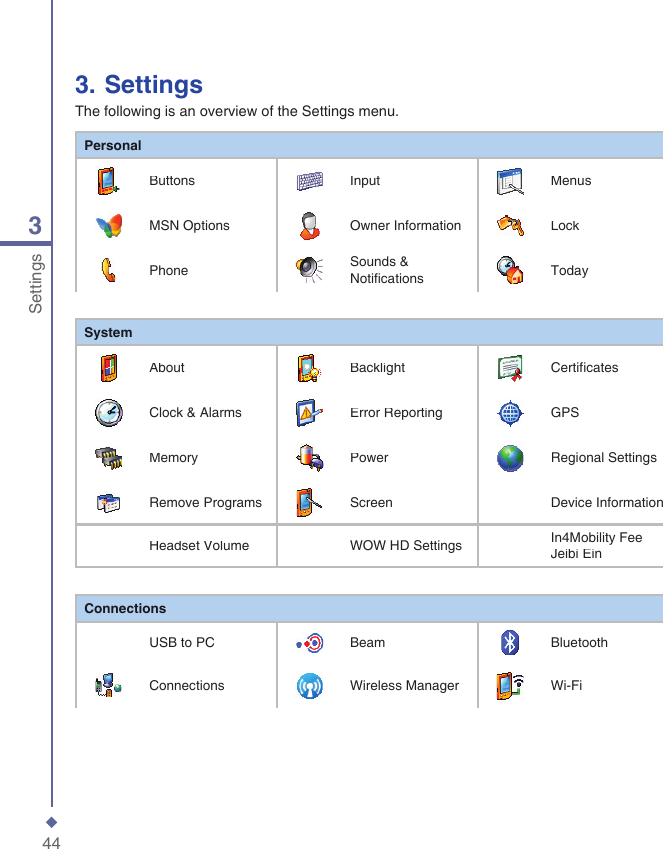Image resolution: width=663 pixels, height=849 pixels.
Task: Select the Connections section header
Action: 369,609
